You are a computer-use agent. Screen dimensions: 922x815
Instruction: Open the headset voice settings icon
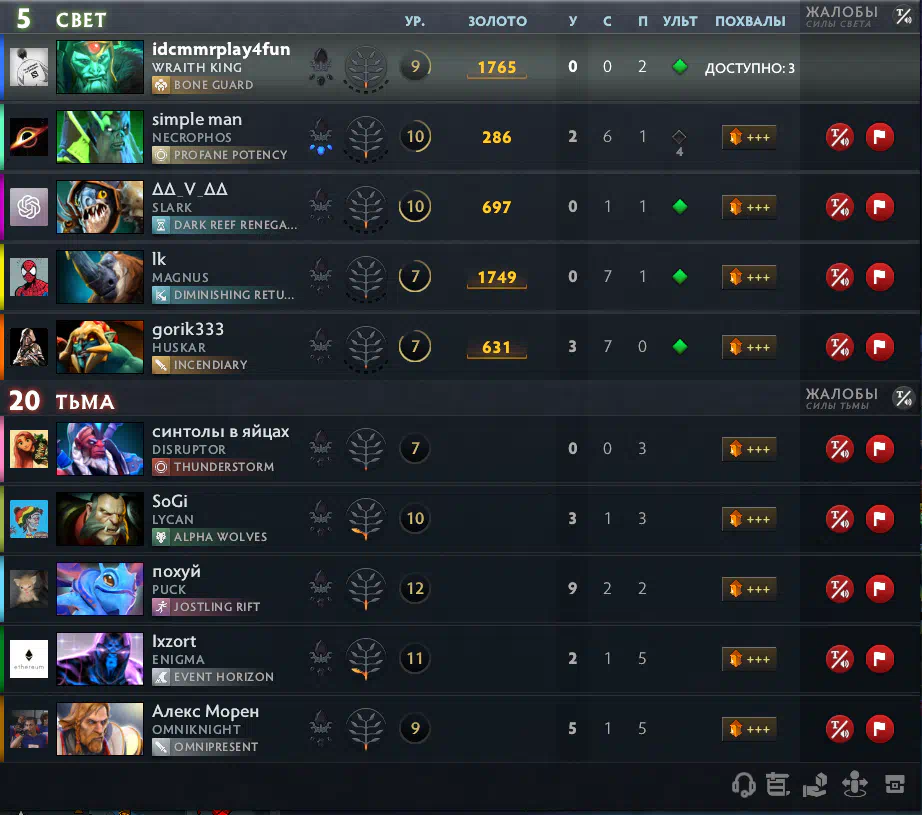coord(743,784)
